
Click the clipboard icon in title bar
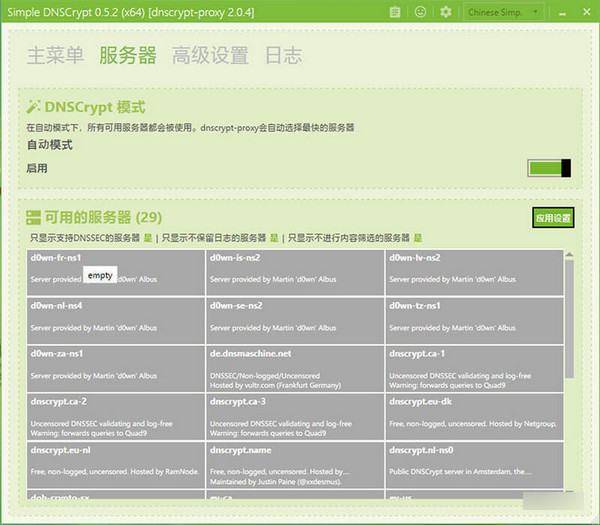click(x=396, y=12)
